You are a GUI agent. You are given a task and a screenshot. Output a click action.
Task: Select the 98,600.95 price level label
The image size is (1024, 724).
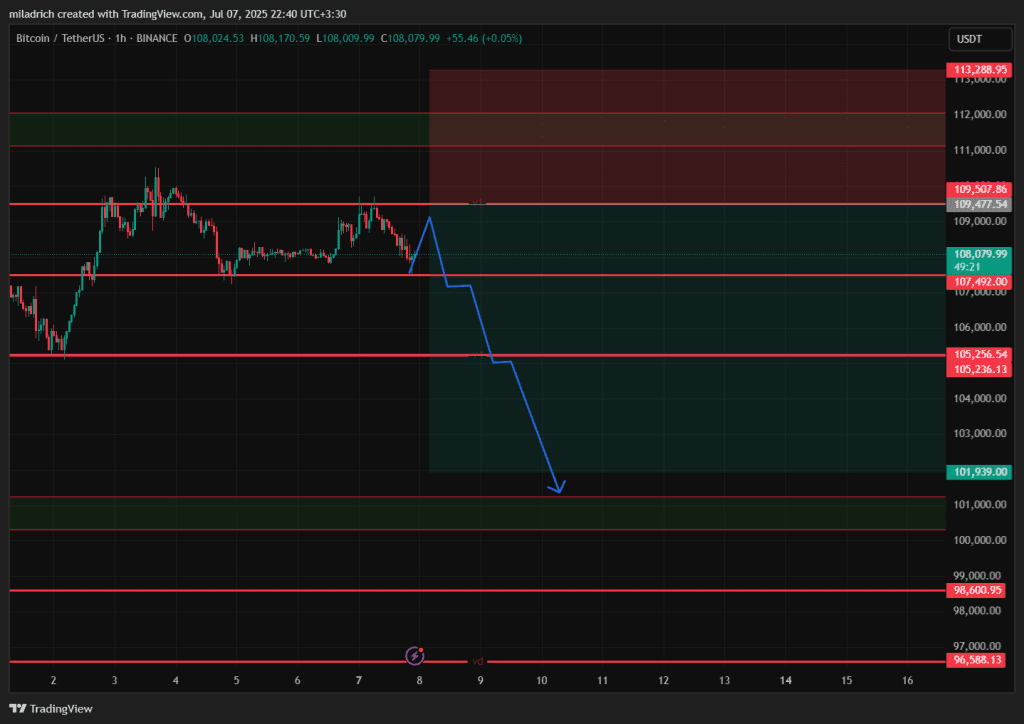point(979,591)
